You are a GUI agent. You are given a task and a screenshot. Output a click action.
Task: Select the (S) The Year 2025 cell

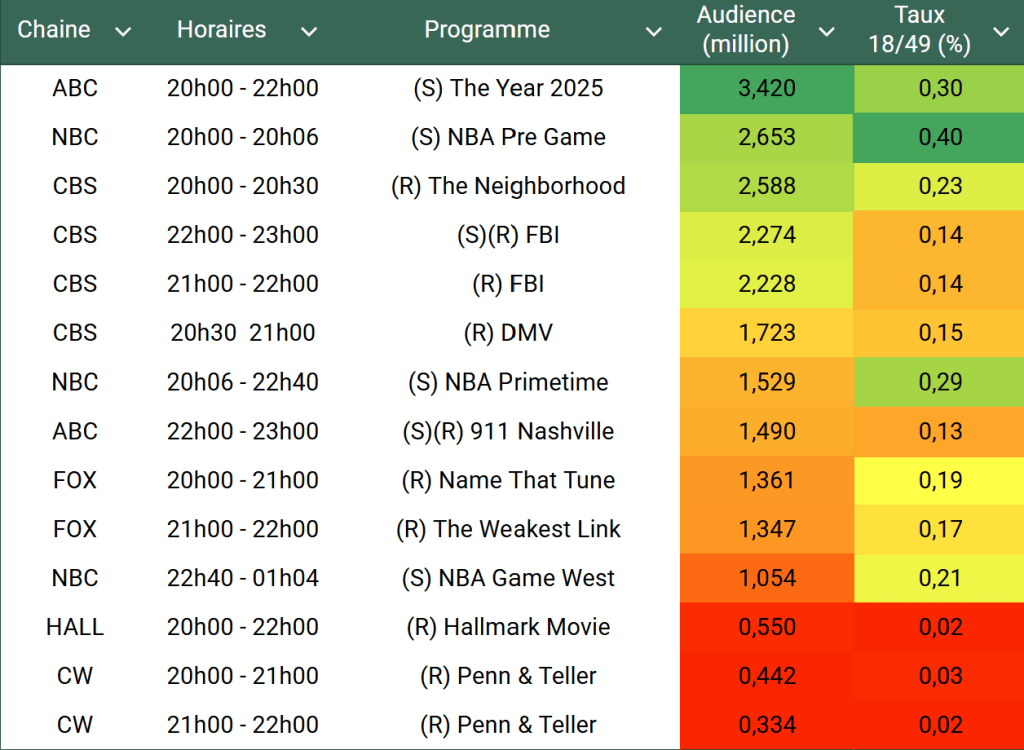pyautogui.click(x=508, y=88)
